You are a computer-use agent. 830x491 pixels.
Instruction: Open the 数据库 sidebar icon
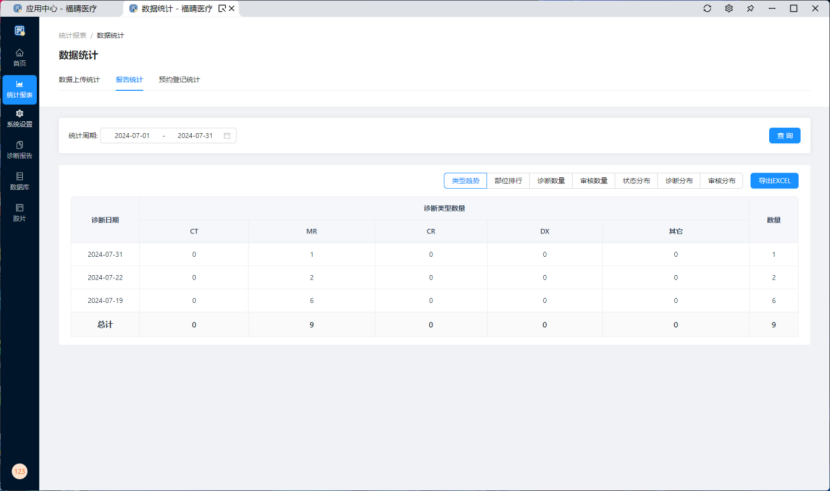click(x=19, y=180)
